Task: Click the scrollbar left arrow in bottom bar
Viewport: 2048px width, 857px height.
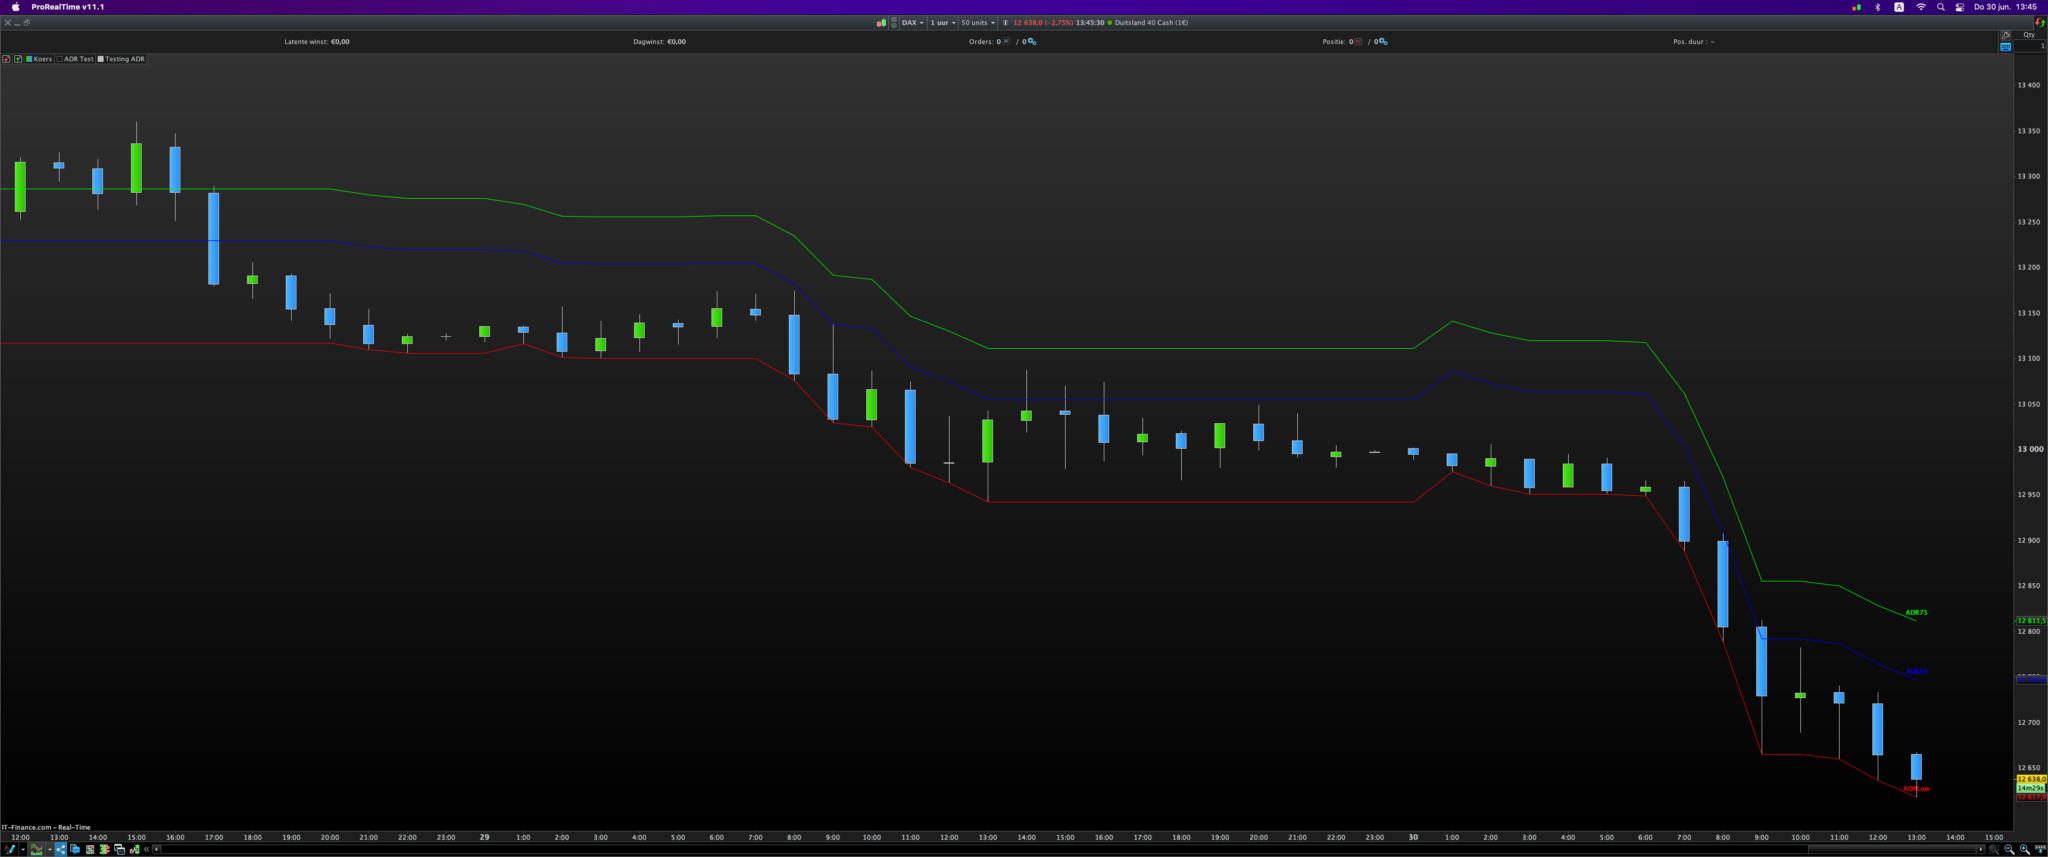Action: tap(157, 849)
